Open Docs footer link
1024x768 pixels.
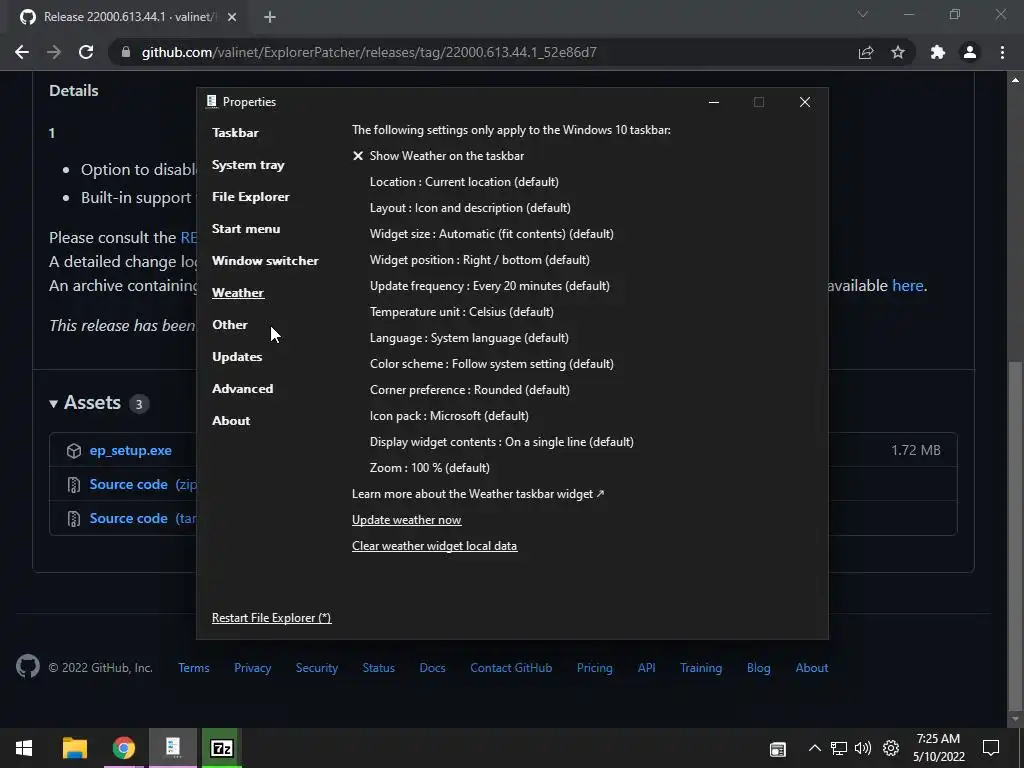point(432,668)
